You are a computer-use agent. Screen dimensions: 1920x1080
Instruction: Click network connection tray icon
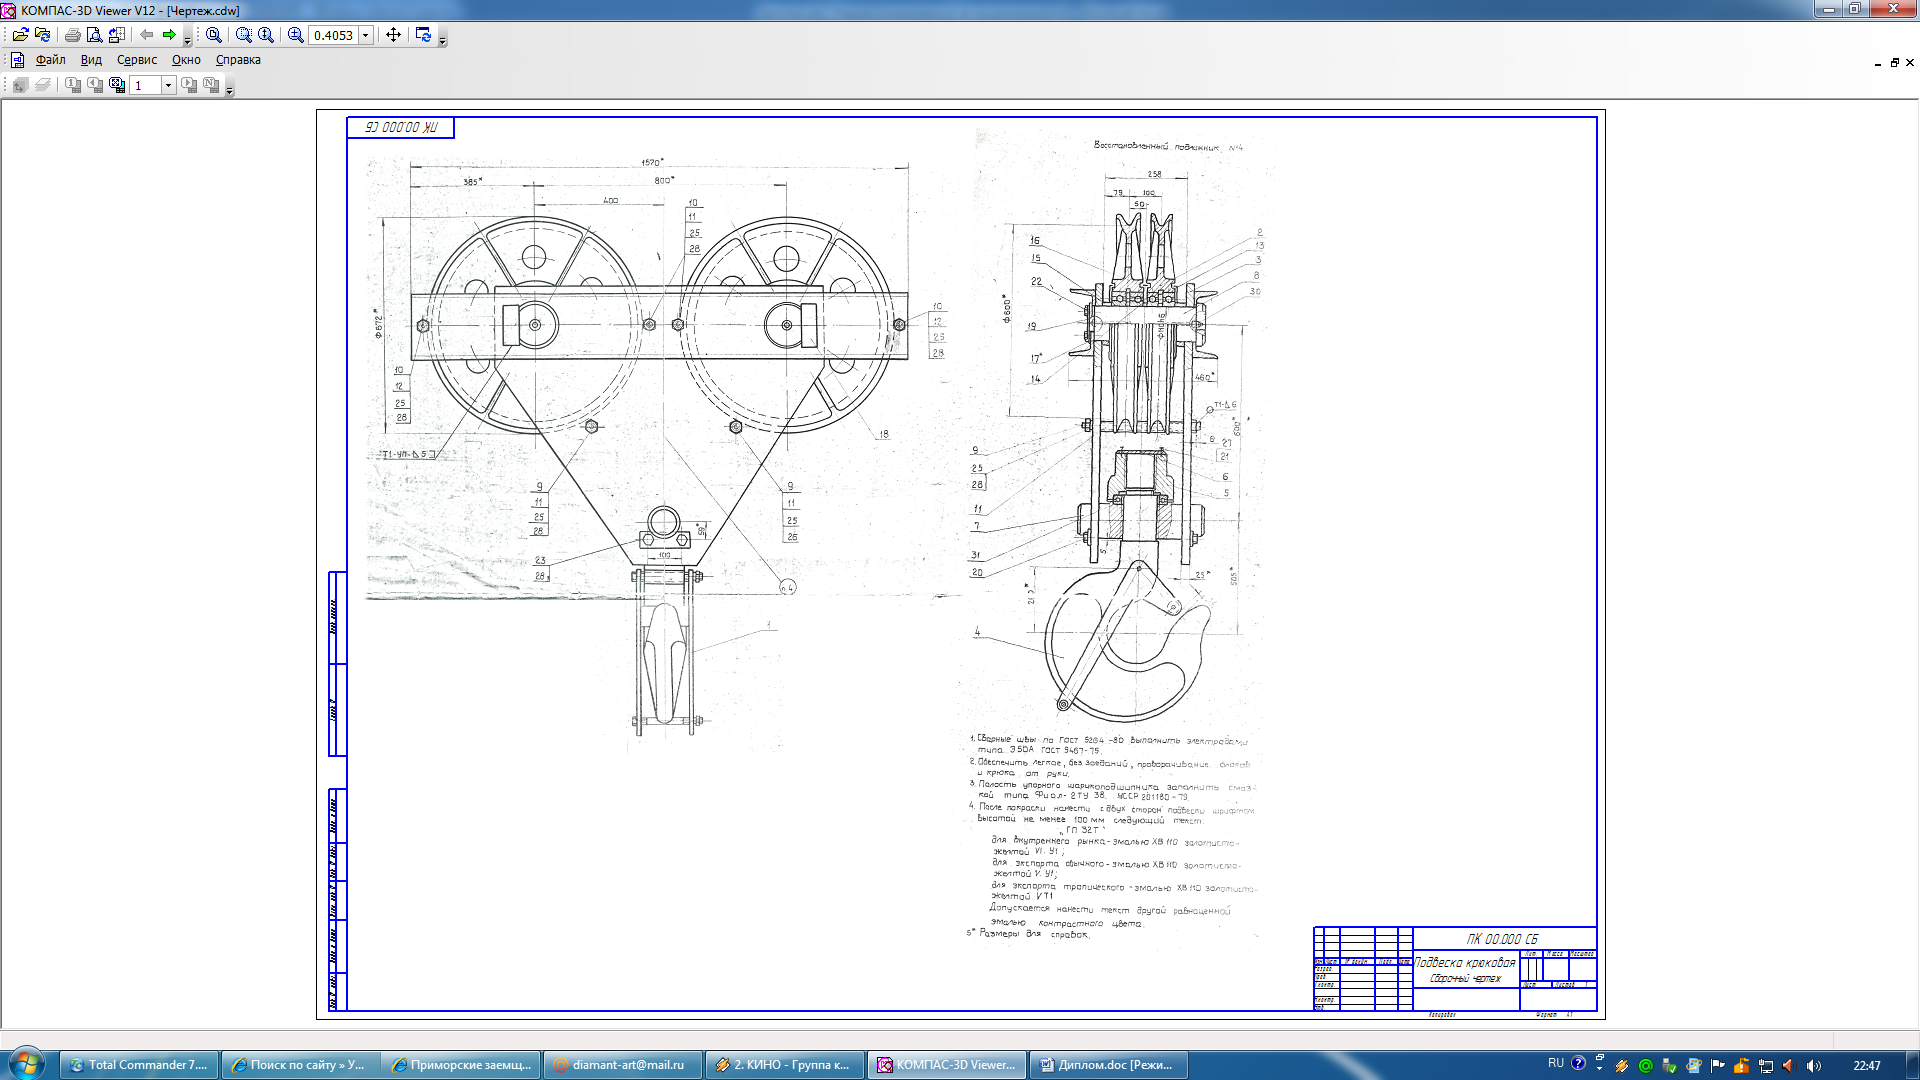1766,1066
